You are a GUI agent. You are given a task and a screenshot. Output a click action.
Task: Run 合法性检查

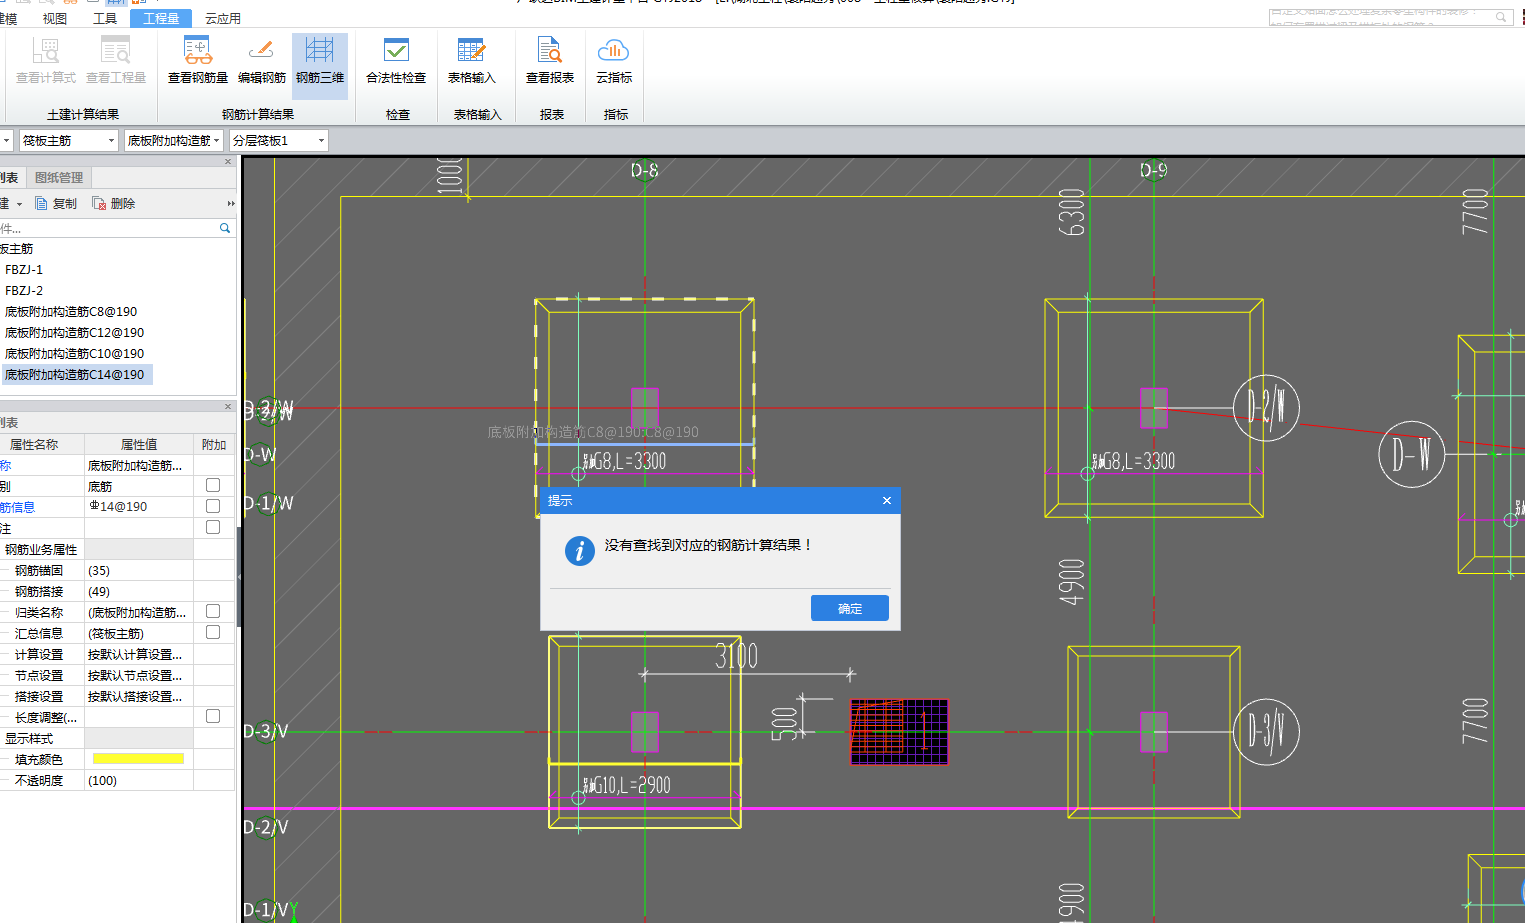click(x=396, y=60)
